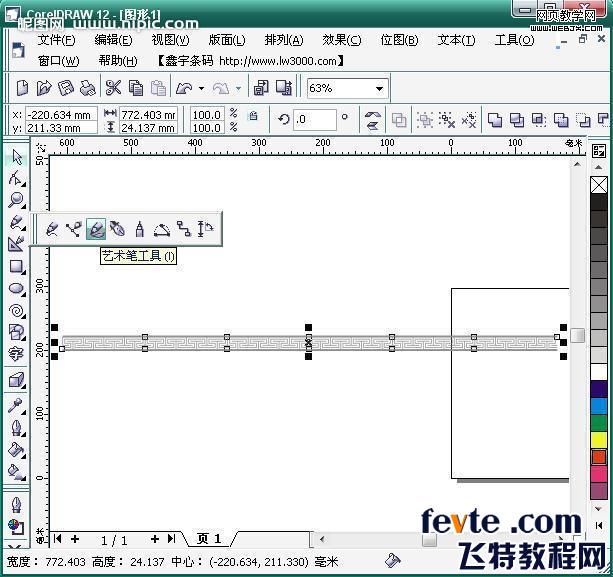Click the rotation angle field
The image size is (613, 577).
pos(315,119)
